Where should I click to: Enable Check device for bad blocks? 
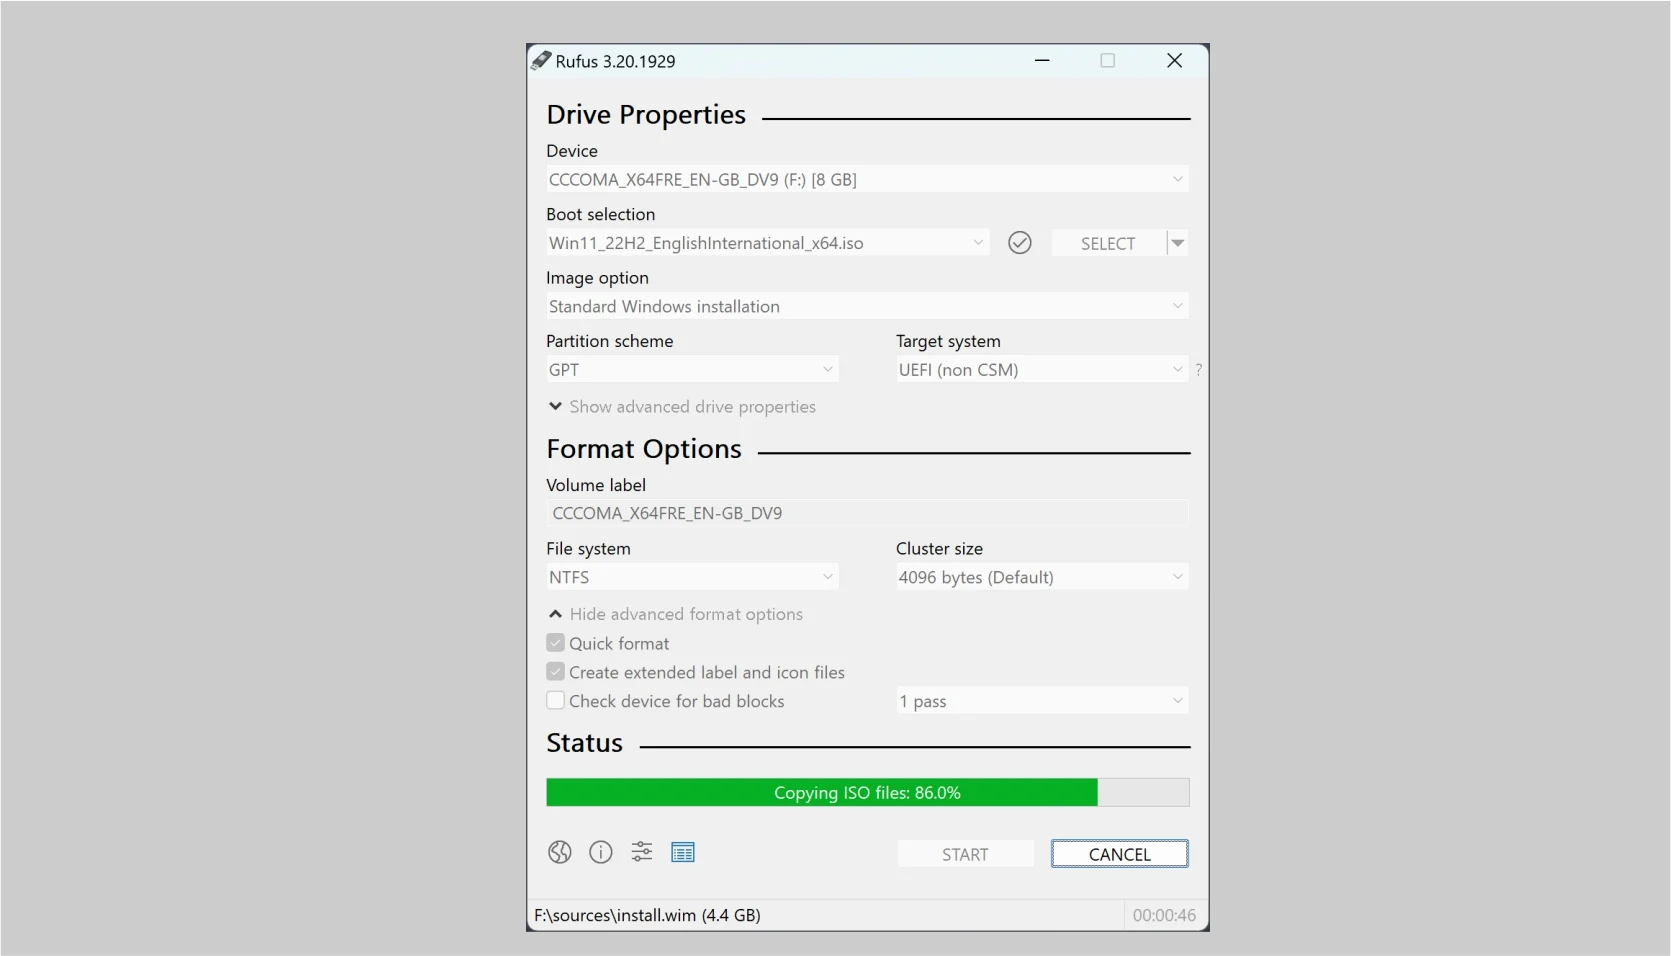pos(555,701)
